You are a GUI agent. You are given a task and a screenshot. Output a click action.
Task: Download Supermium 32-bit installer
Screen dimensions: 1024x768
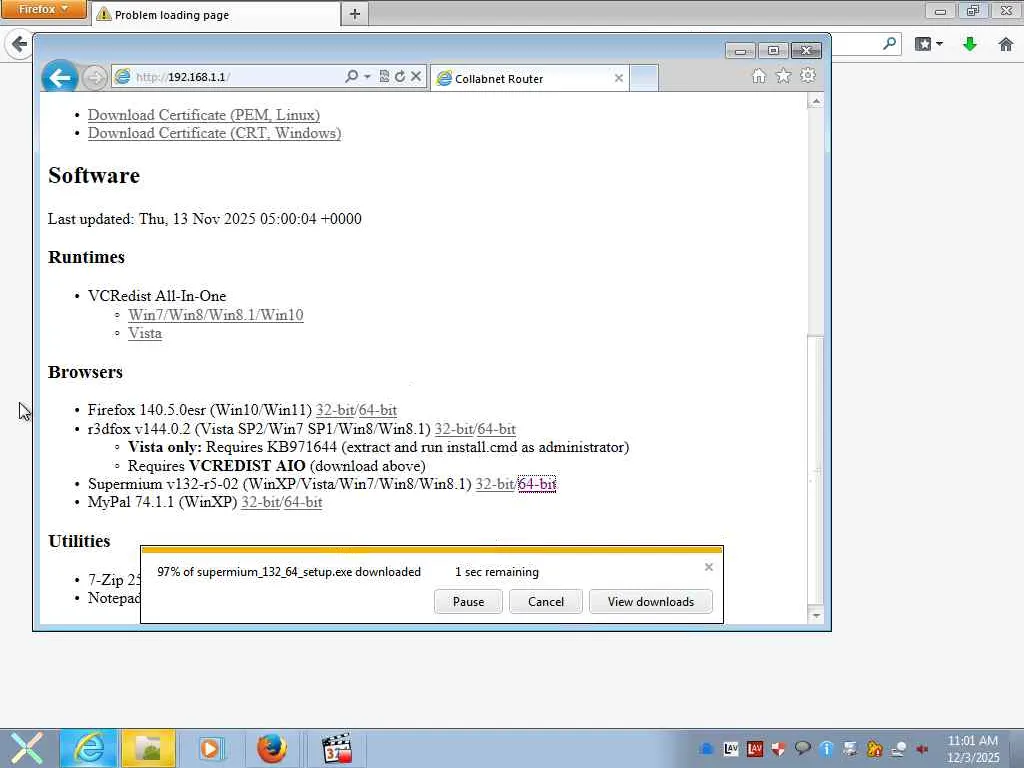tap(494, 484)
